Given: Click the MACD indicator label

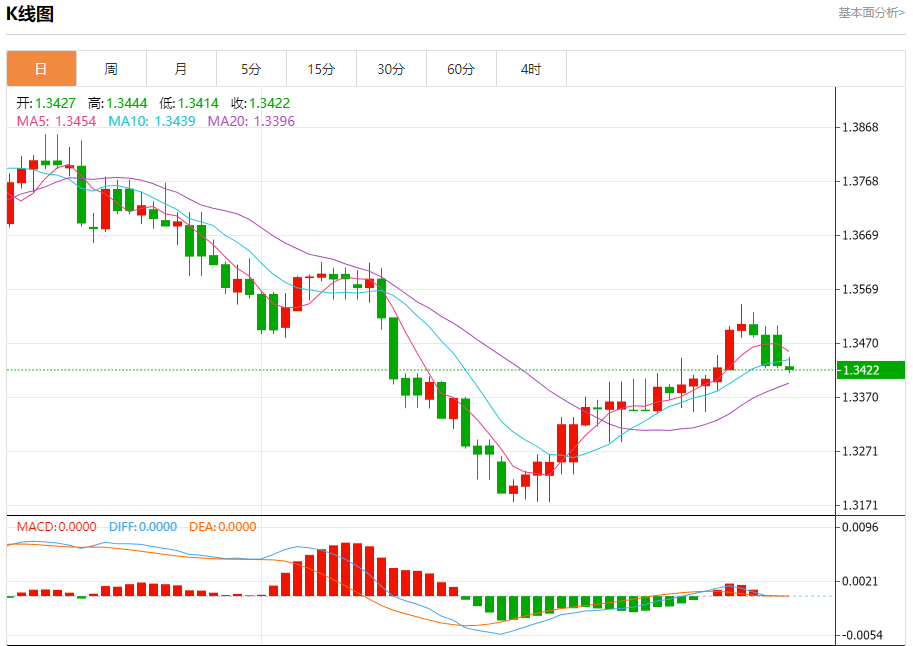Looking at the screenshot, I should [x=56, y=527].
